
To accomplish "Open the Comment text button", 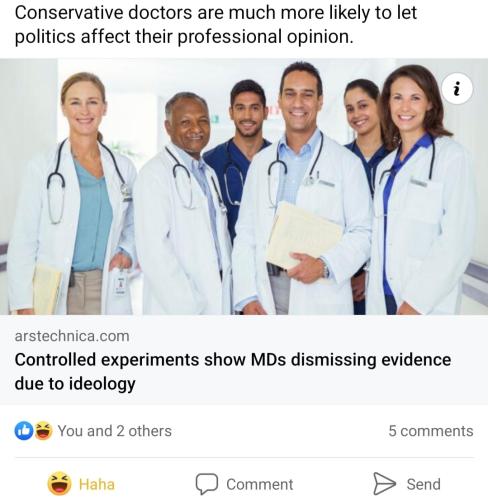I will coord(260,484).
